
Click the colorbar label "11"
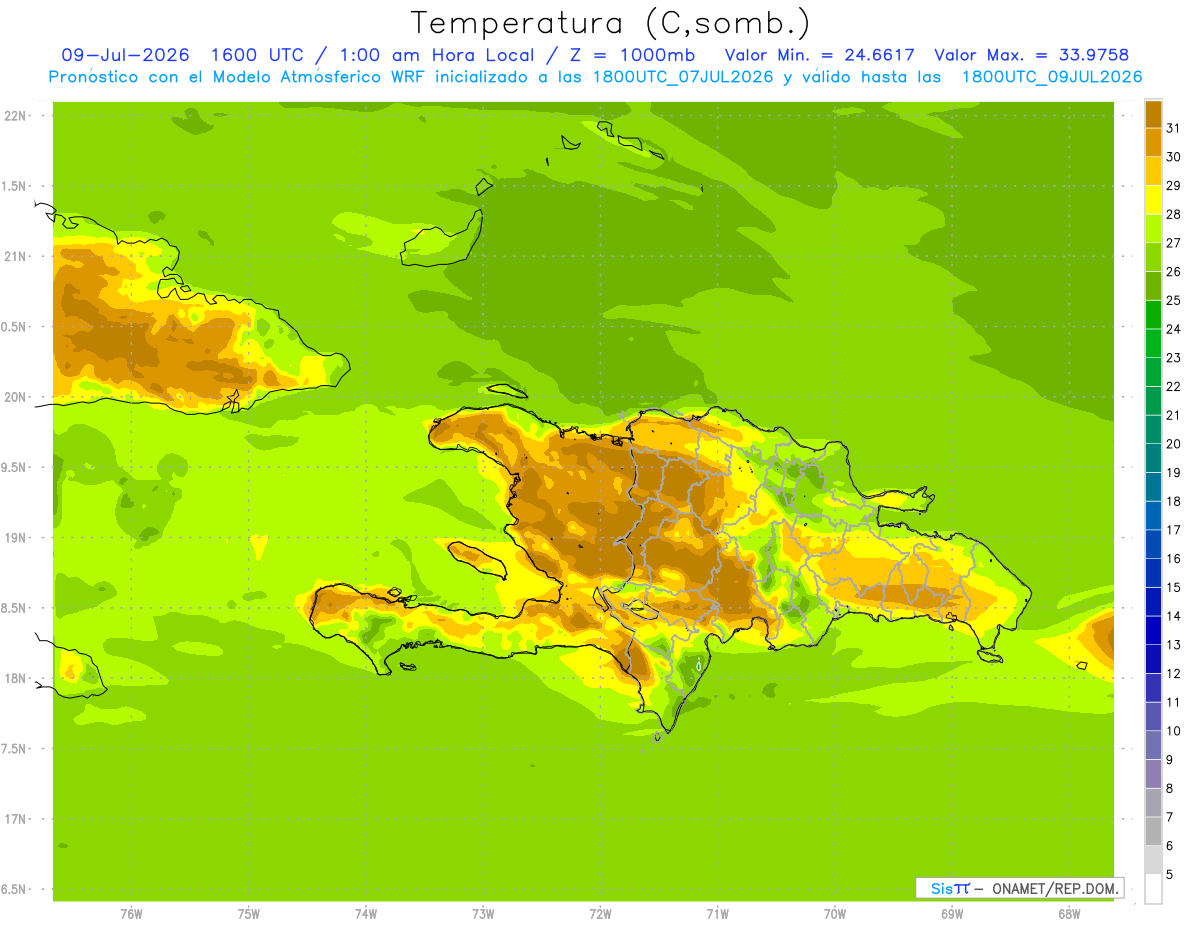click(x=1173, y=702)
